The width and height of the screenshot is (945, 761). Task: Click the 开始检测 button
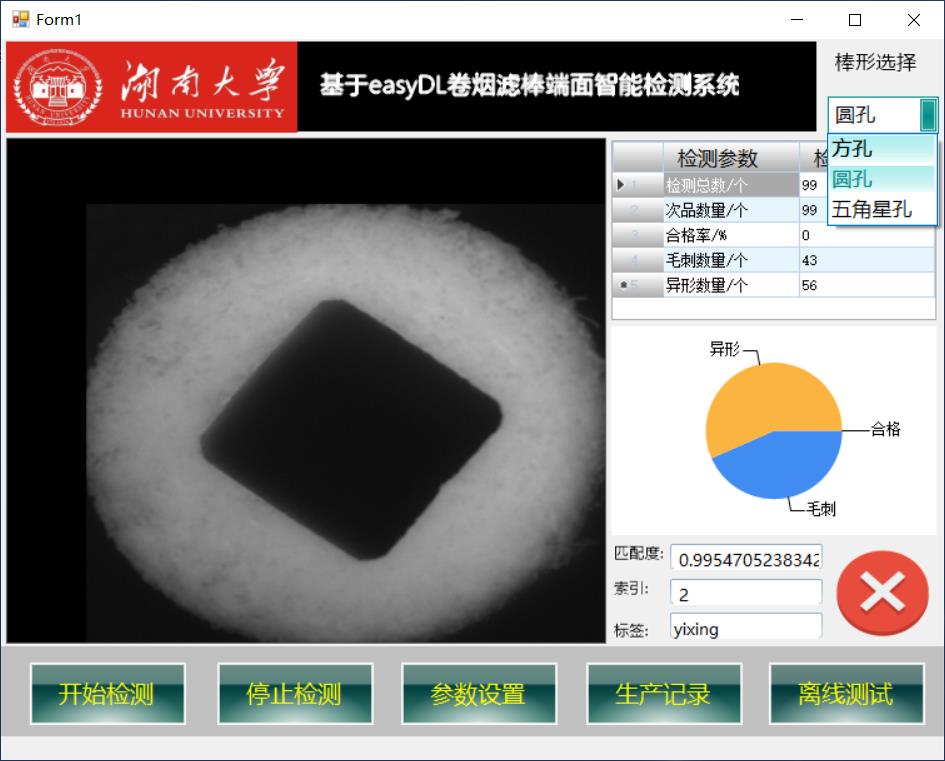coord(107,694)
